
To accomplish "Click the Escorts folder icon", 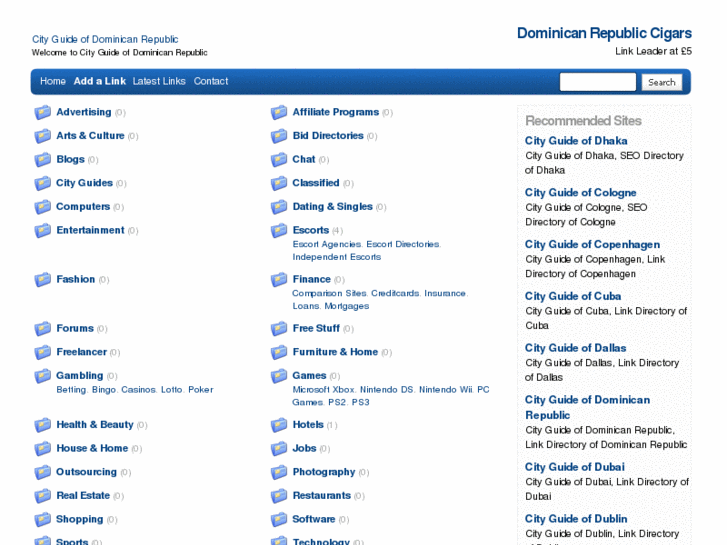I will pos(279,231).
